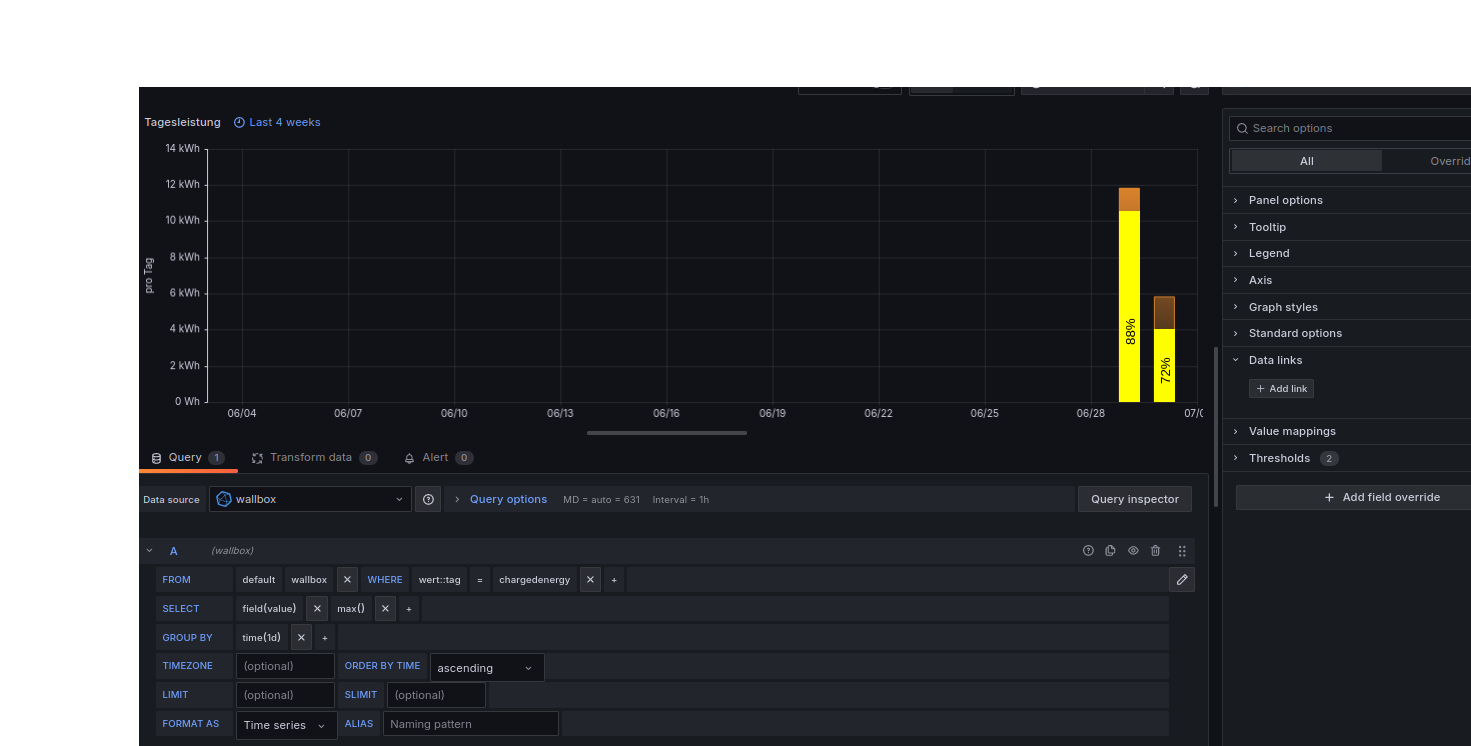Add GROUP BY clause with plus
The height and width of the screenshot is (746, 1471).
pos(325,638)
